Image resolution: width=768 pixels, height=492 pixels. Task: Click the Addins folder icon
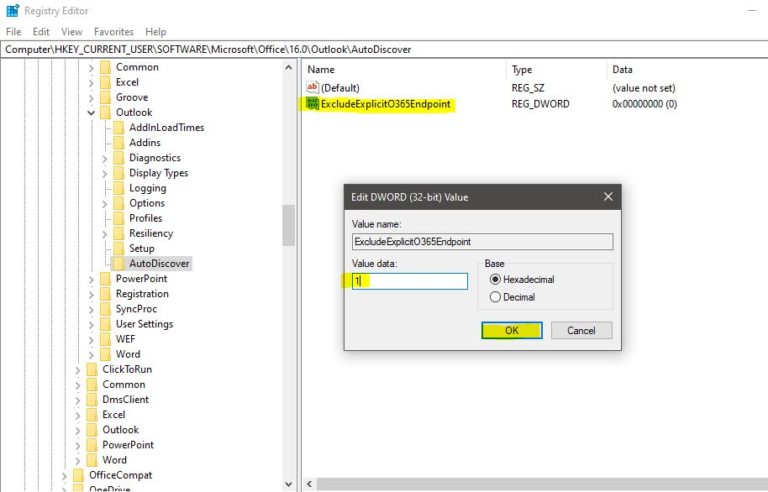[119, 143]
